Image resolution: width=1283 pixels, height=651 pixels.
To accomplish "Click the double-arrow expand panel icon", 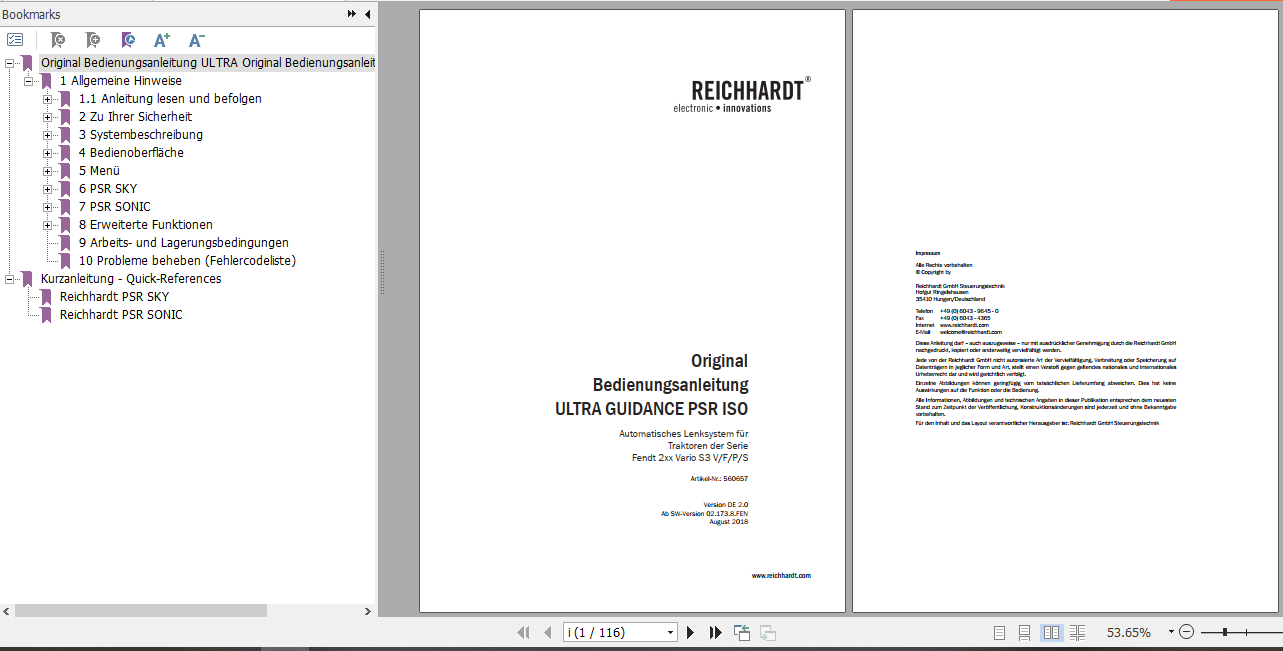I will [x=352, y=14].
